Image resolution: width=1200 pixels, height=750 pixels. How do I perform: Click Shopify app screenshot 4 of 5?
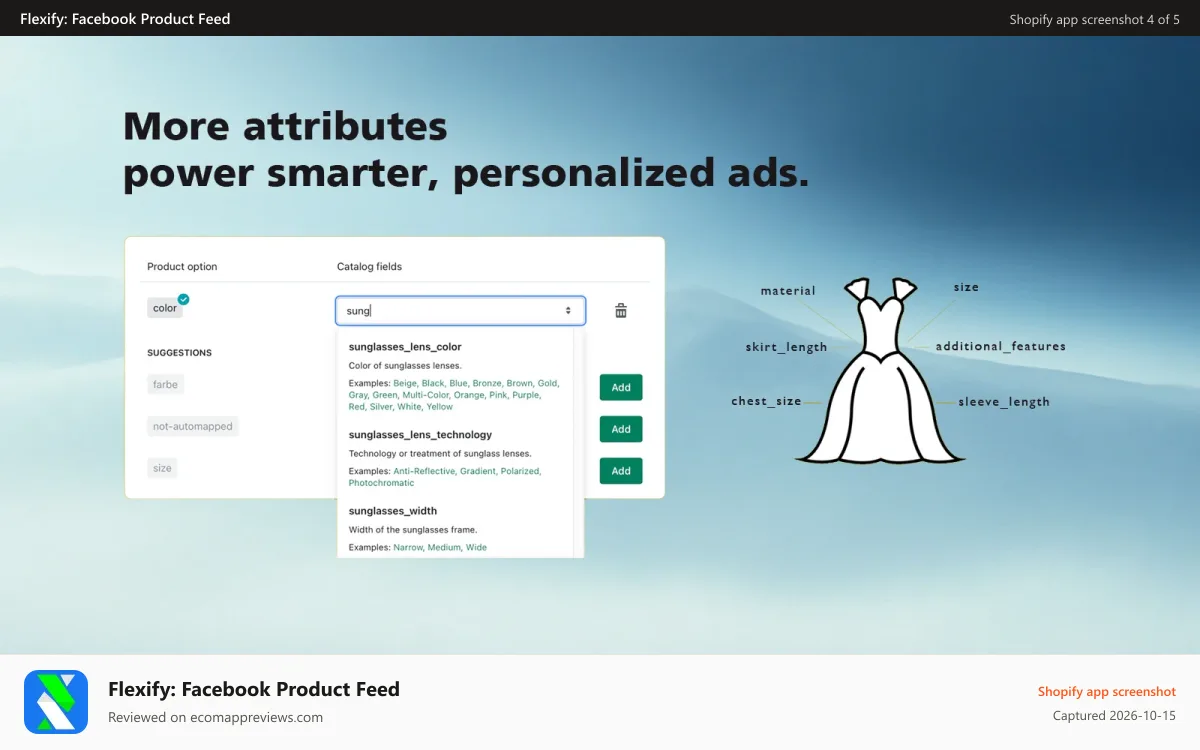1094,19
